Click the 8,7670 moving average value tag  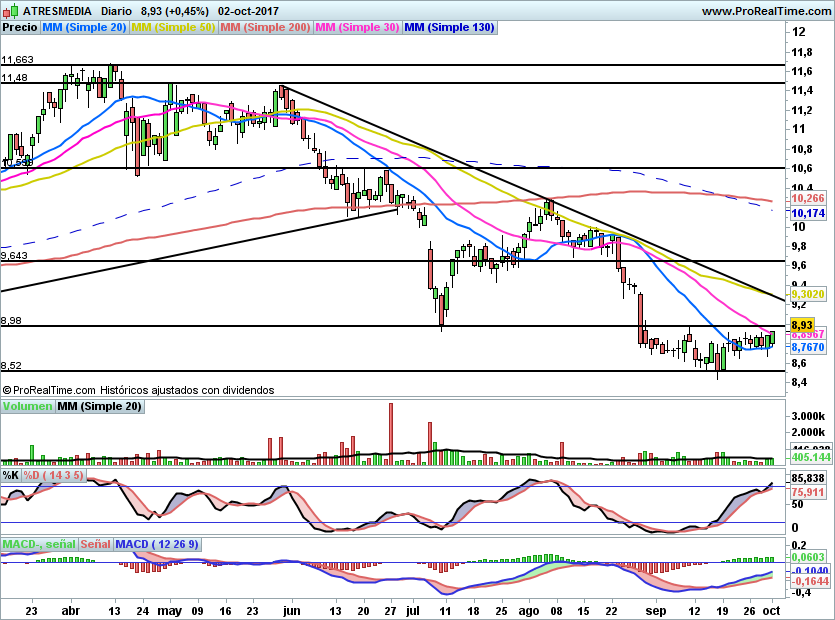click(808, 347)
